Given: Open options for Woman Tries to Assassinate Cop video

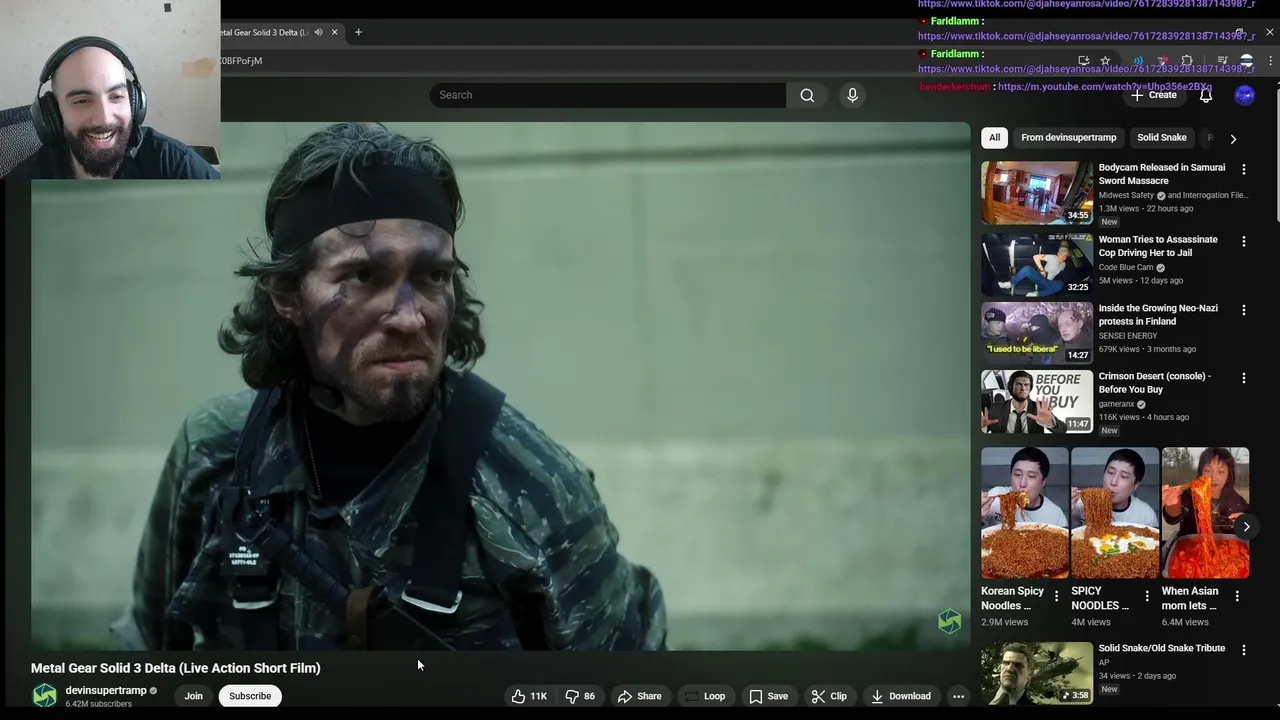Looking at the screenshot, I should pyautogui.click(x=1244, y=242).
